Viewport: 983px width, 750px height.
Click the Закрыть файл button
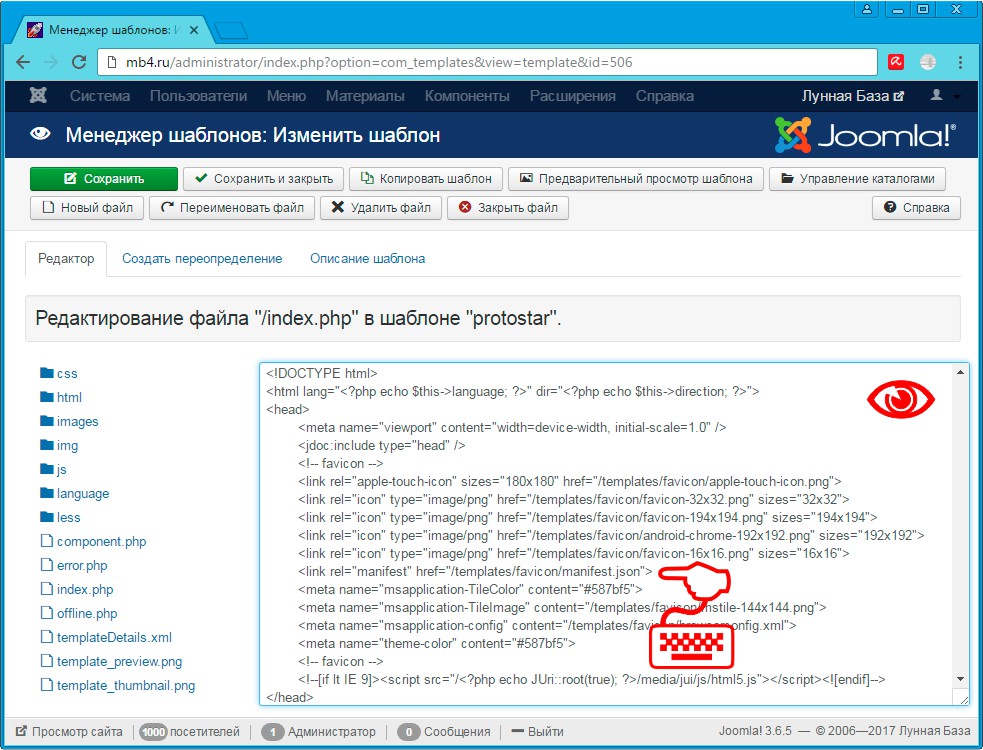508,208
